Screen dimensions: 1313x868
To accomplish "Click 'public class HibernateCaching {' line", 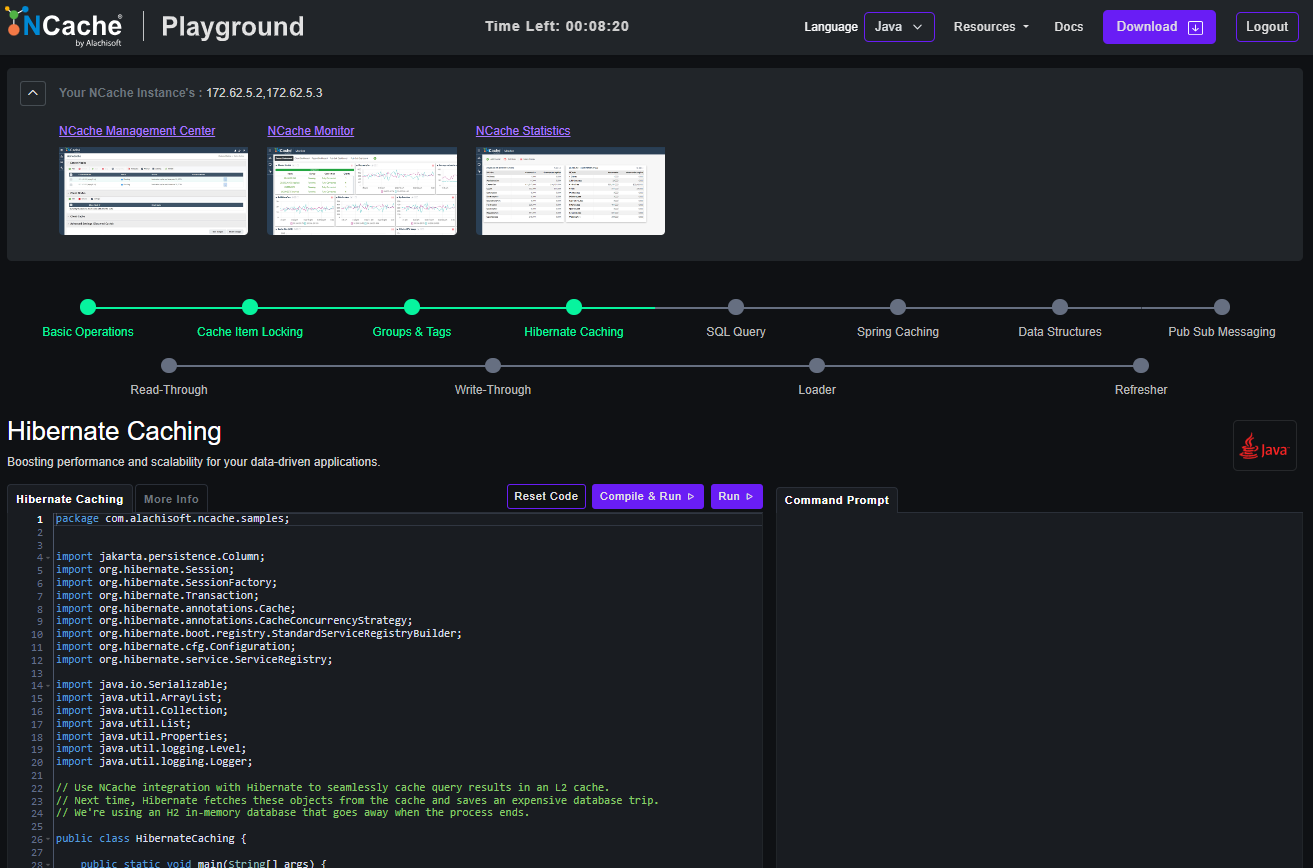I will tap(151, 838).
